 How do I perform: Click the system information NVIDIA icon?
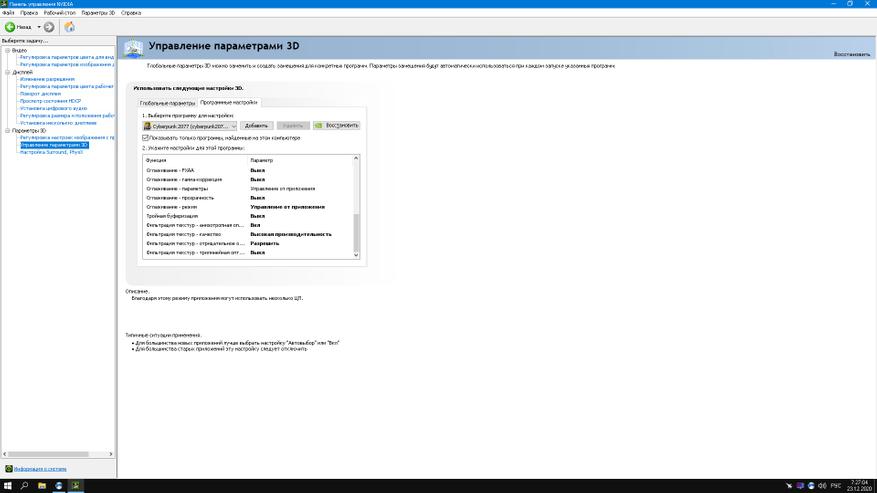click(9, 468)
